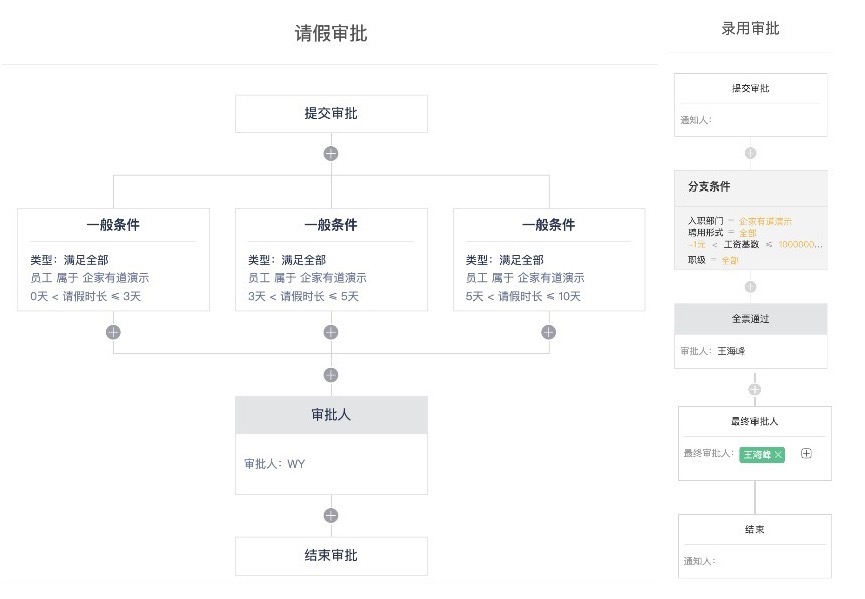
Task: Click the plus icon directly above the 审批人 node
Action: pyautogui.click(x=331, y=375)
